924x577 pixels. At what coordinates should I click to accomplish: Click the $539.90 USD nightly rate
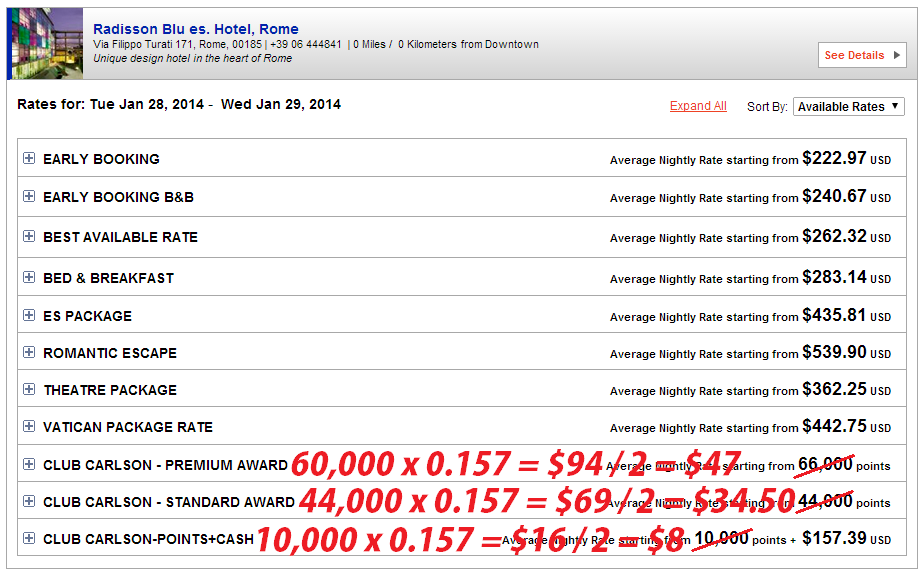[846, 352]
